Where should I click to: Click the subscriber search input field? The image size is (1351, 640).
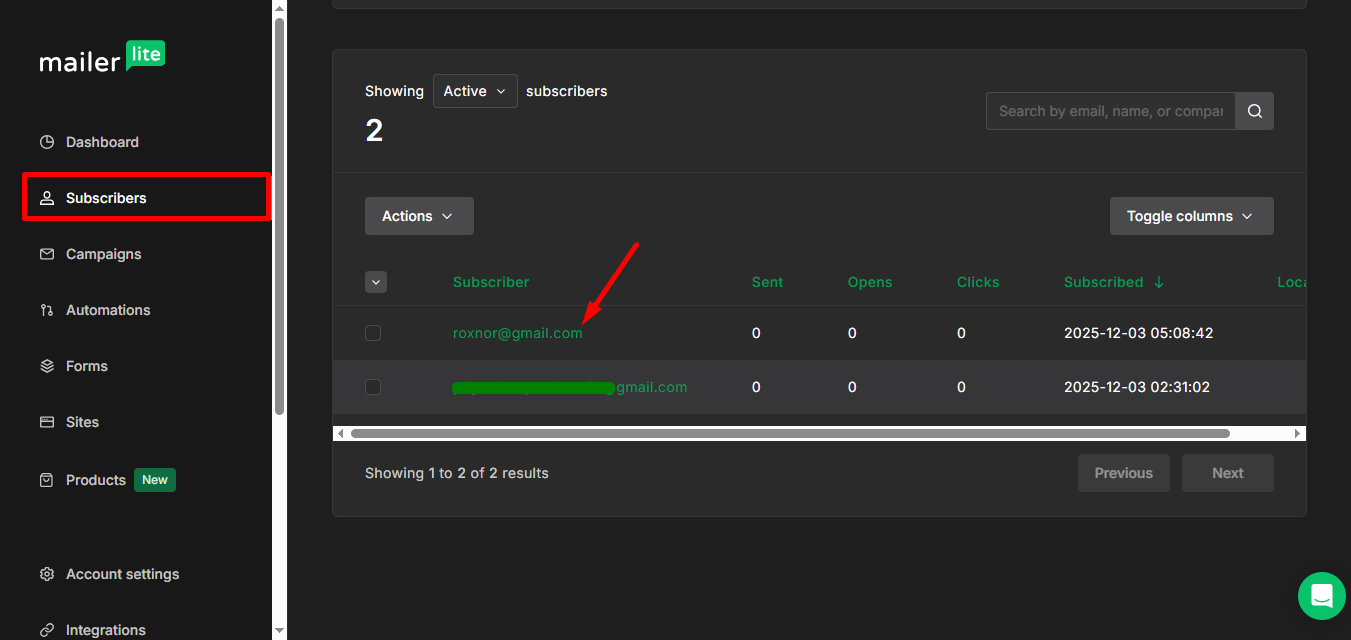click(x=1110, y=111)
